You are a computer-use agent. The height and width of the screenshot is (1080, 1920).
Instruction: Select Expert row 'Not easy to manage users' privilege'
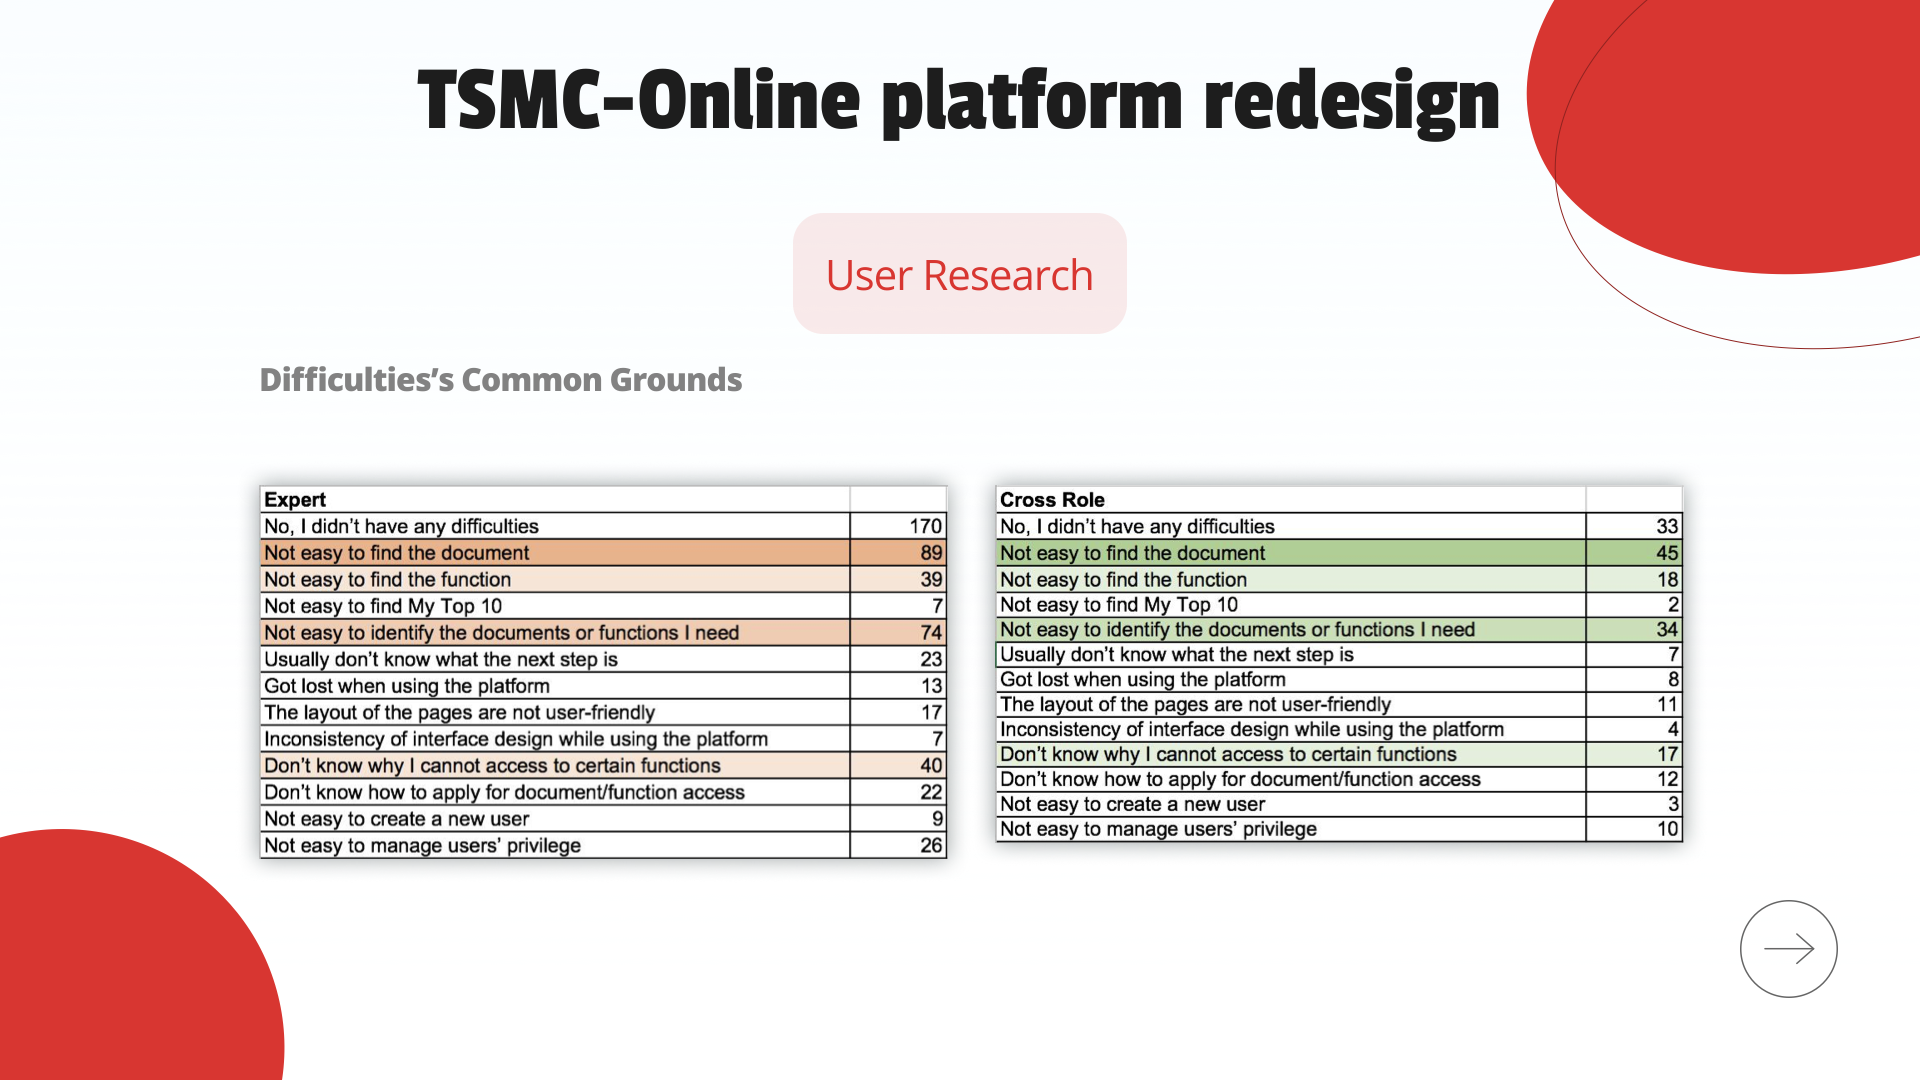[x=603, y=845]
